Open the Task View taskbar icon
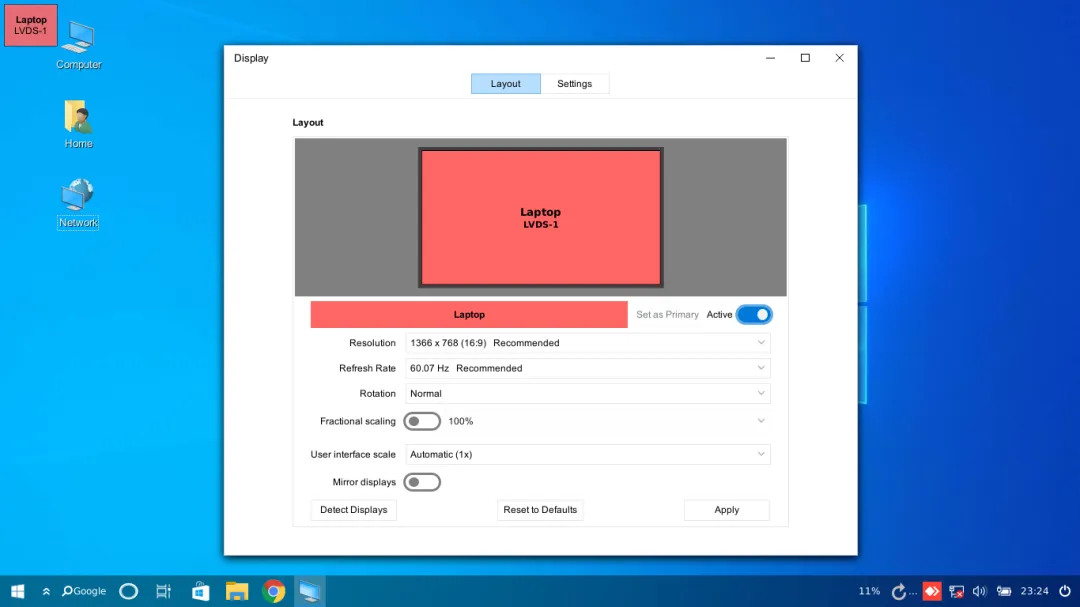Viewport: 1080px width, 607px height. (163, 591)
